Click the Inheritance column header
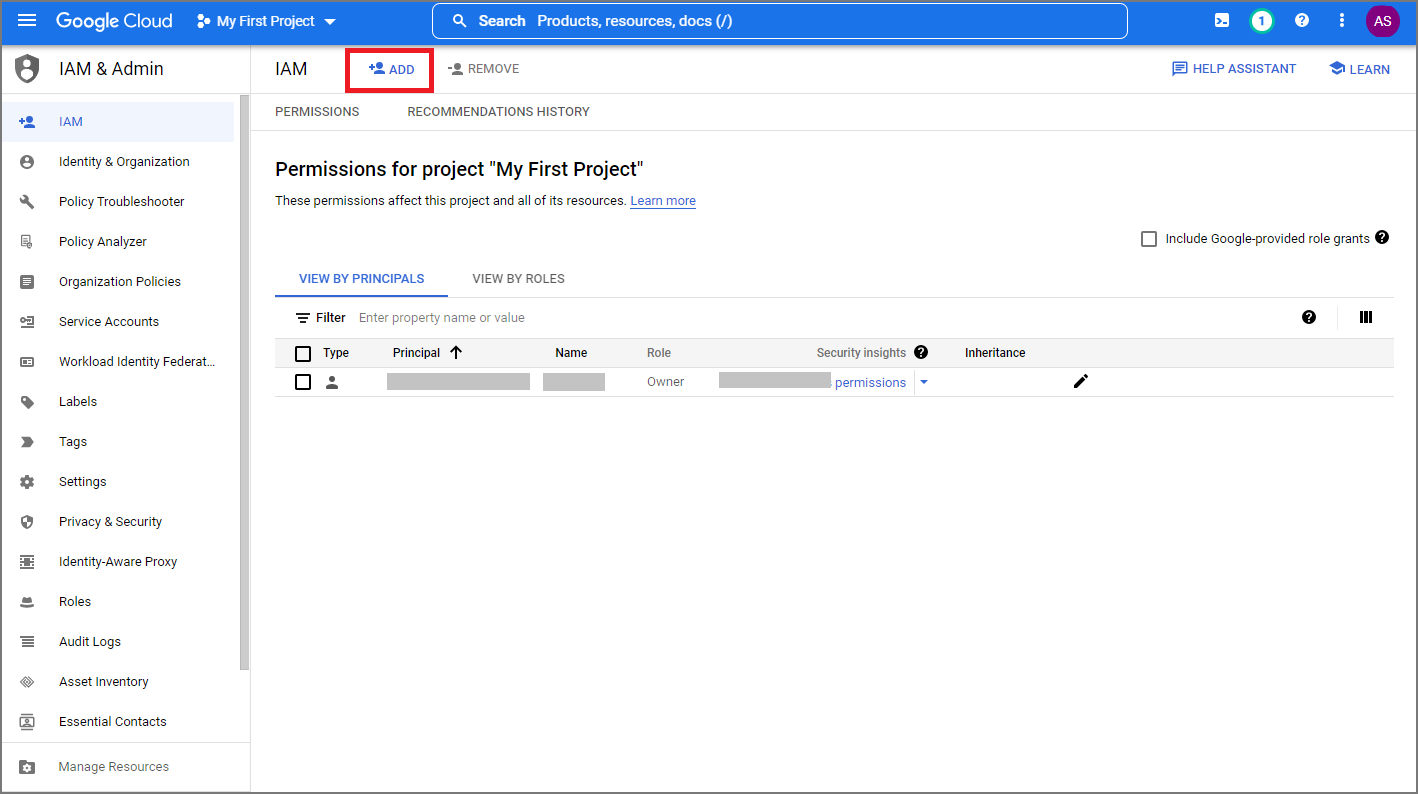The image size is (1418, 794). click(x=995, y=353)
